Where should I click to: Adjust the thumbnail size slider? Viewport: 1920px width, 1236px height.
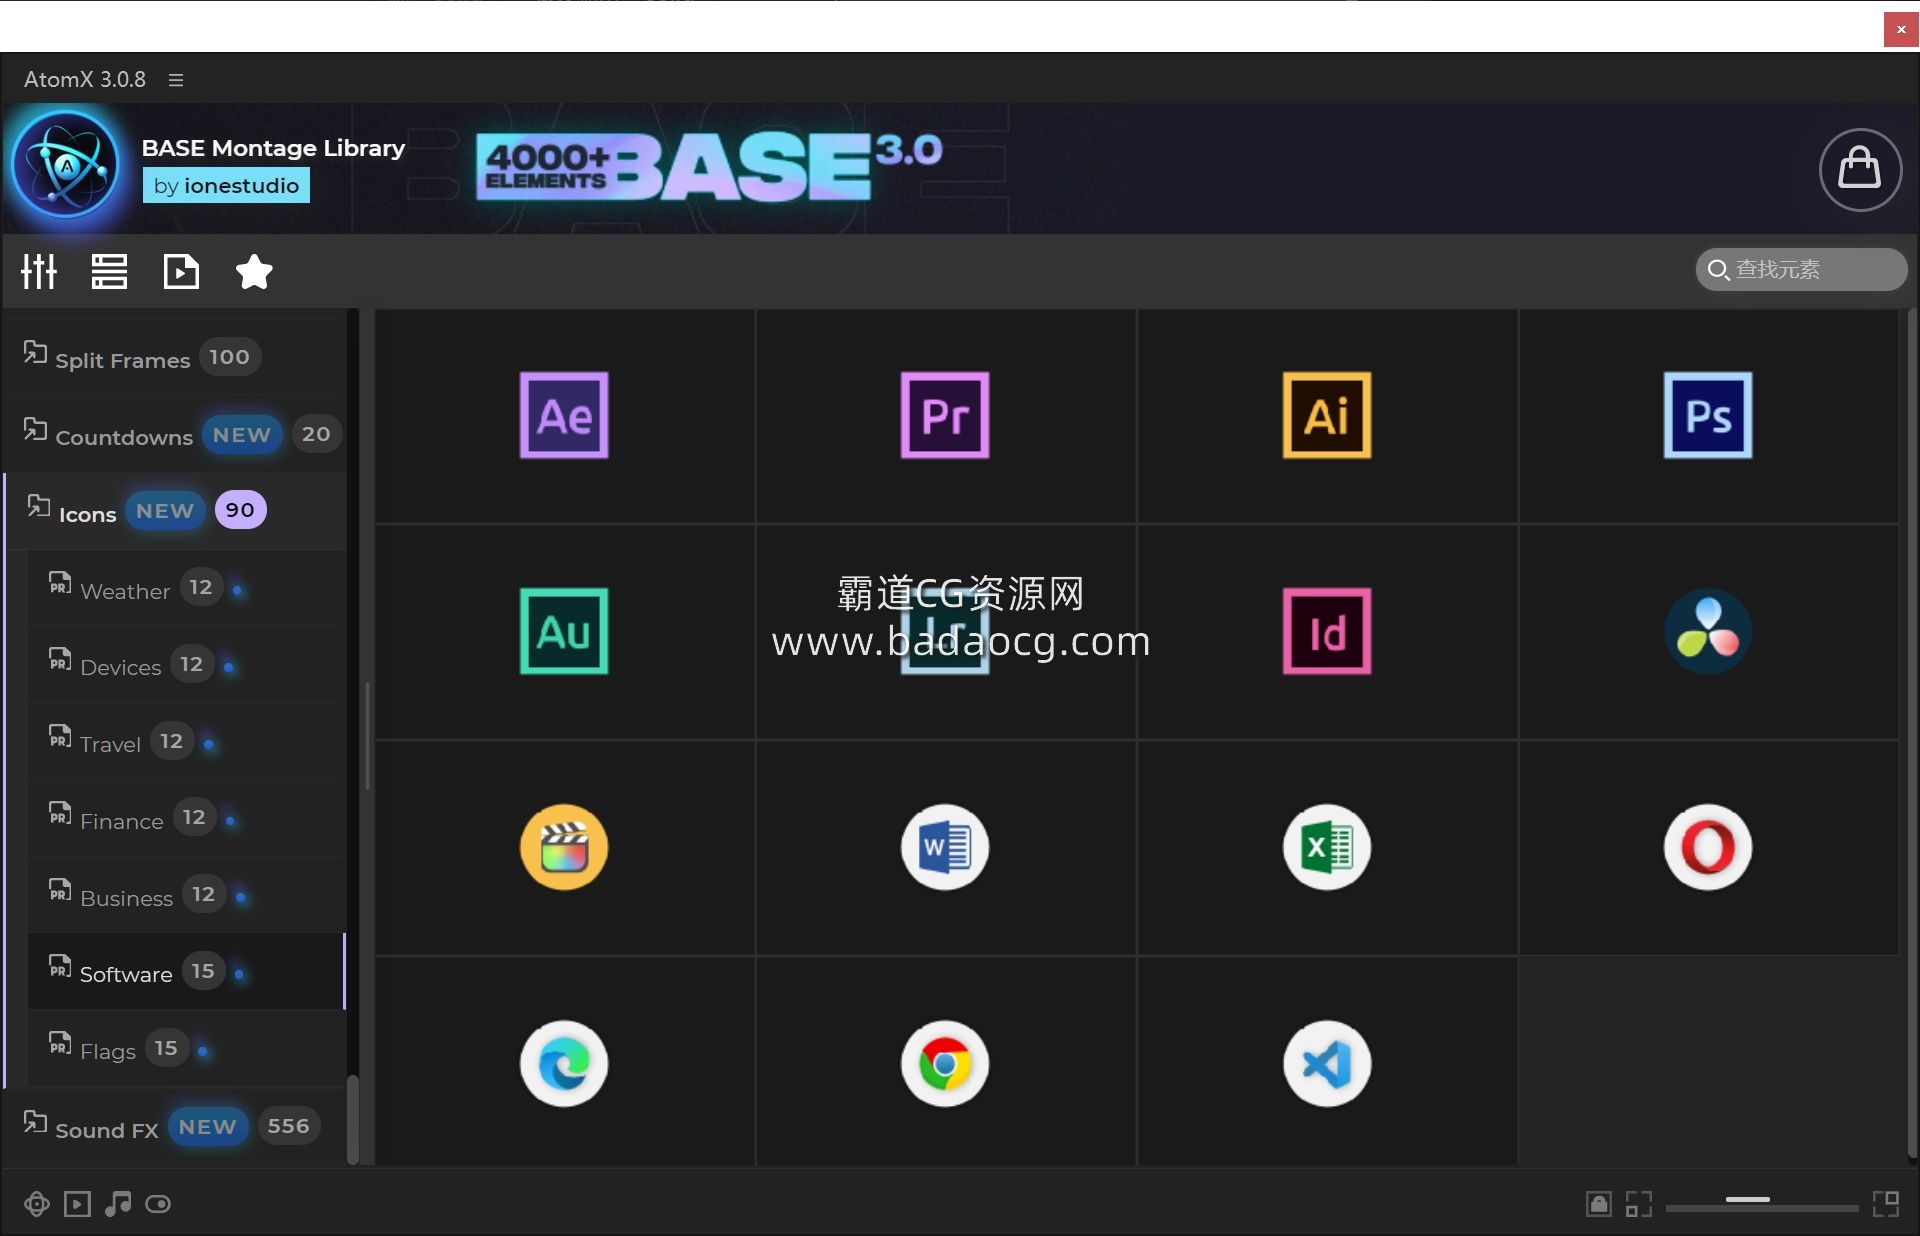1762,1204
